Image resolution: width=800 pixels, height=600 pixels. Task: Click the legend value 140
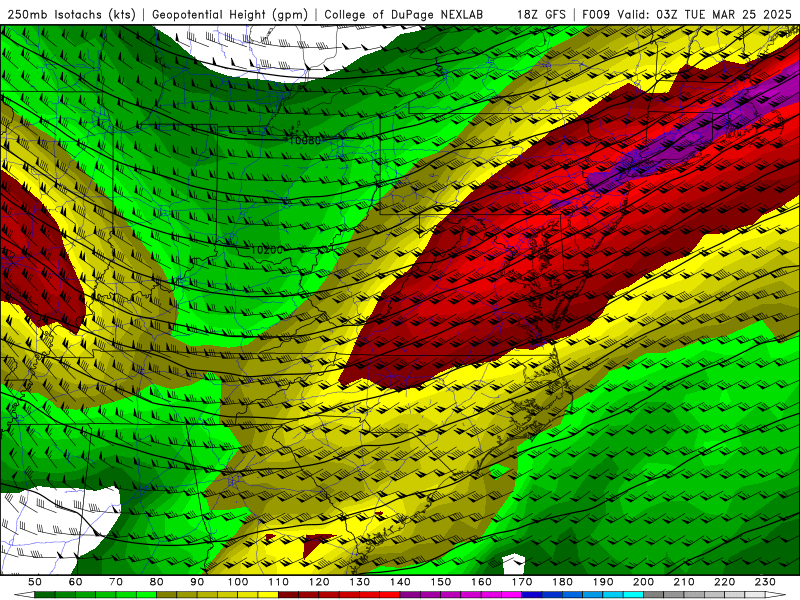point(400,582)
